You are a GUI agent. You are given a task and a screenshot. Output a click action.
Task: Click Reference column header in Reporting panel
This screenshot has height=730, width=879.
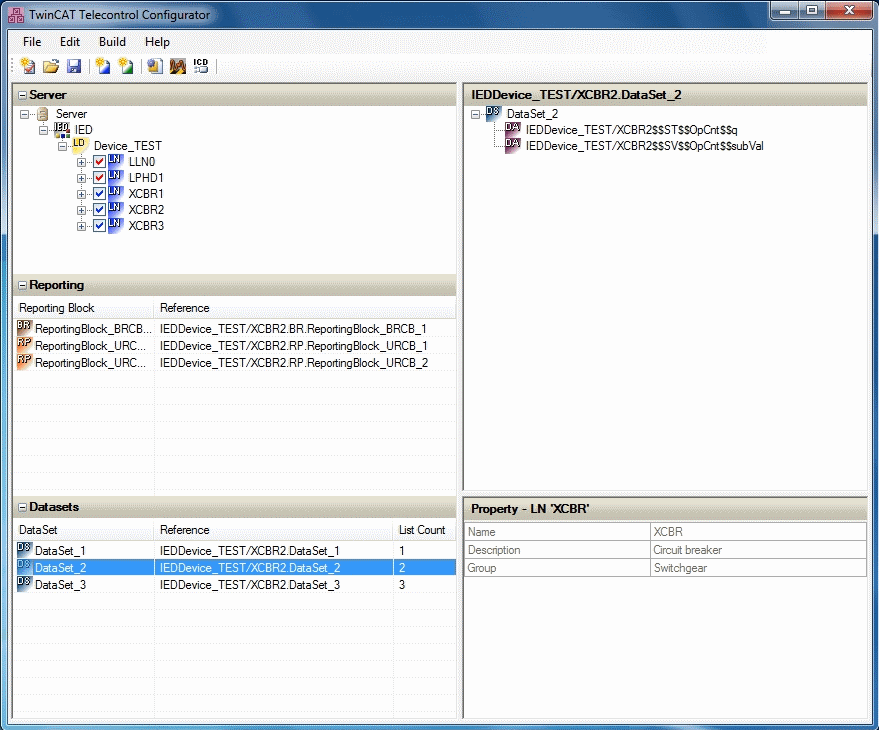pos(305,308)
